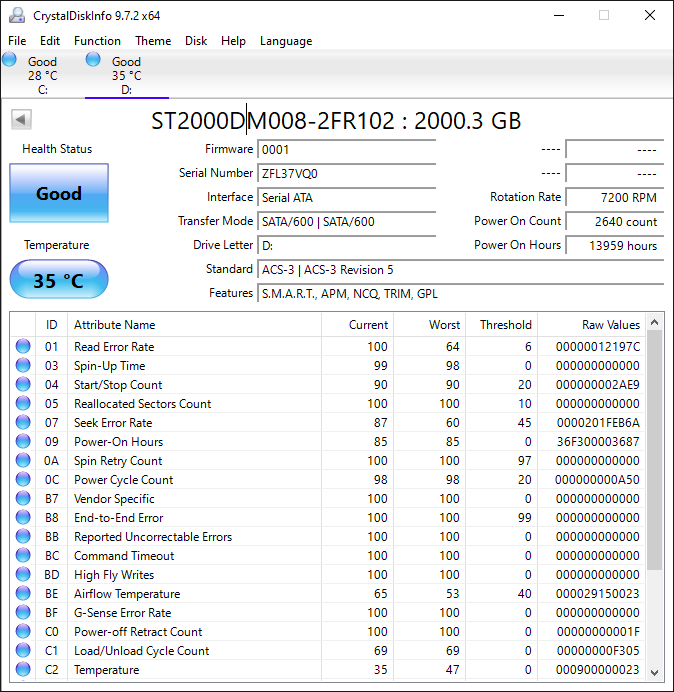
Task: Open the Help menu
Action: (x=233, y=41)
